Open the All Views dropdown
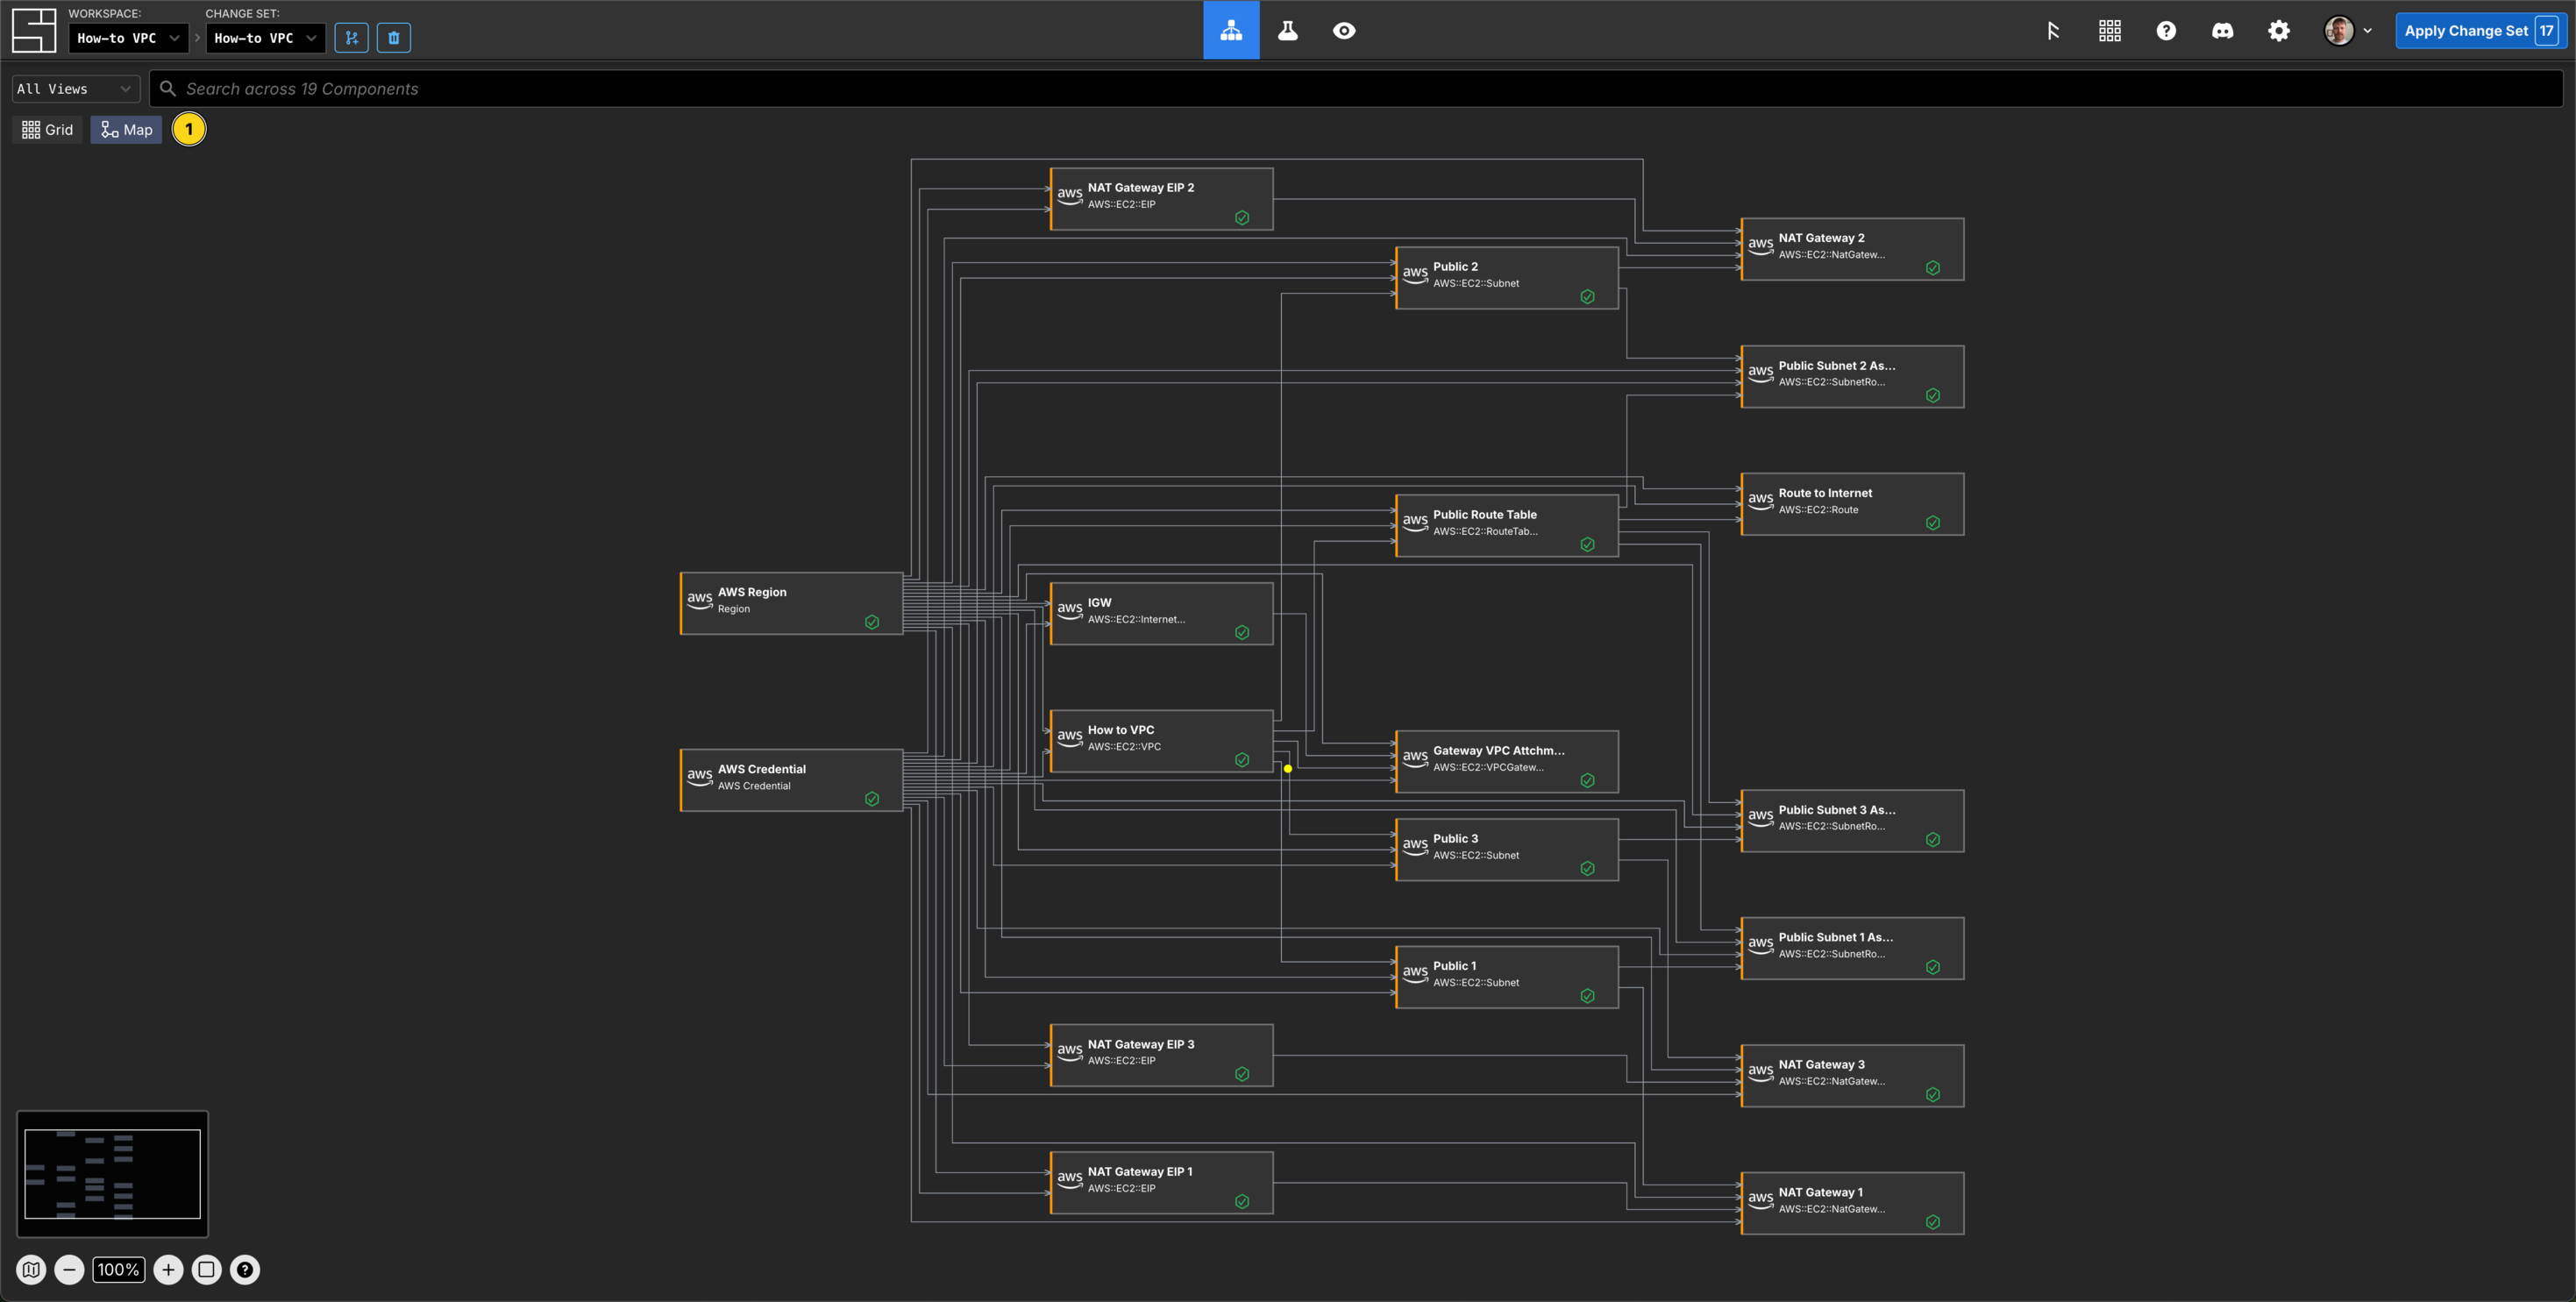2576x1302 pixels. pos(75,89)
